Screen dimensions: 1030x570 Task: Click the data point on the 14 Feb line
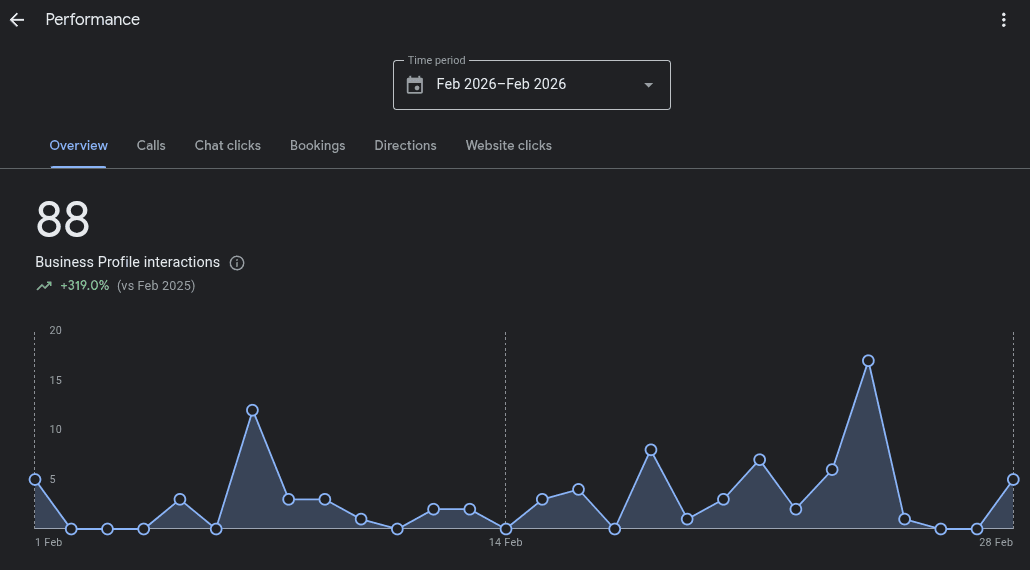coord(506,529)
